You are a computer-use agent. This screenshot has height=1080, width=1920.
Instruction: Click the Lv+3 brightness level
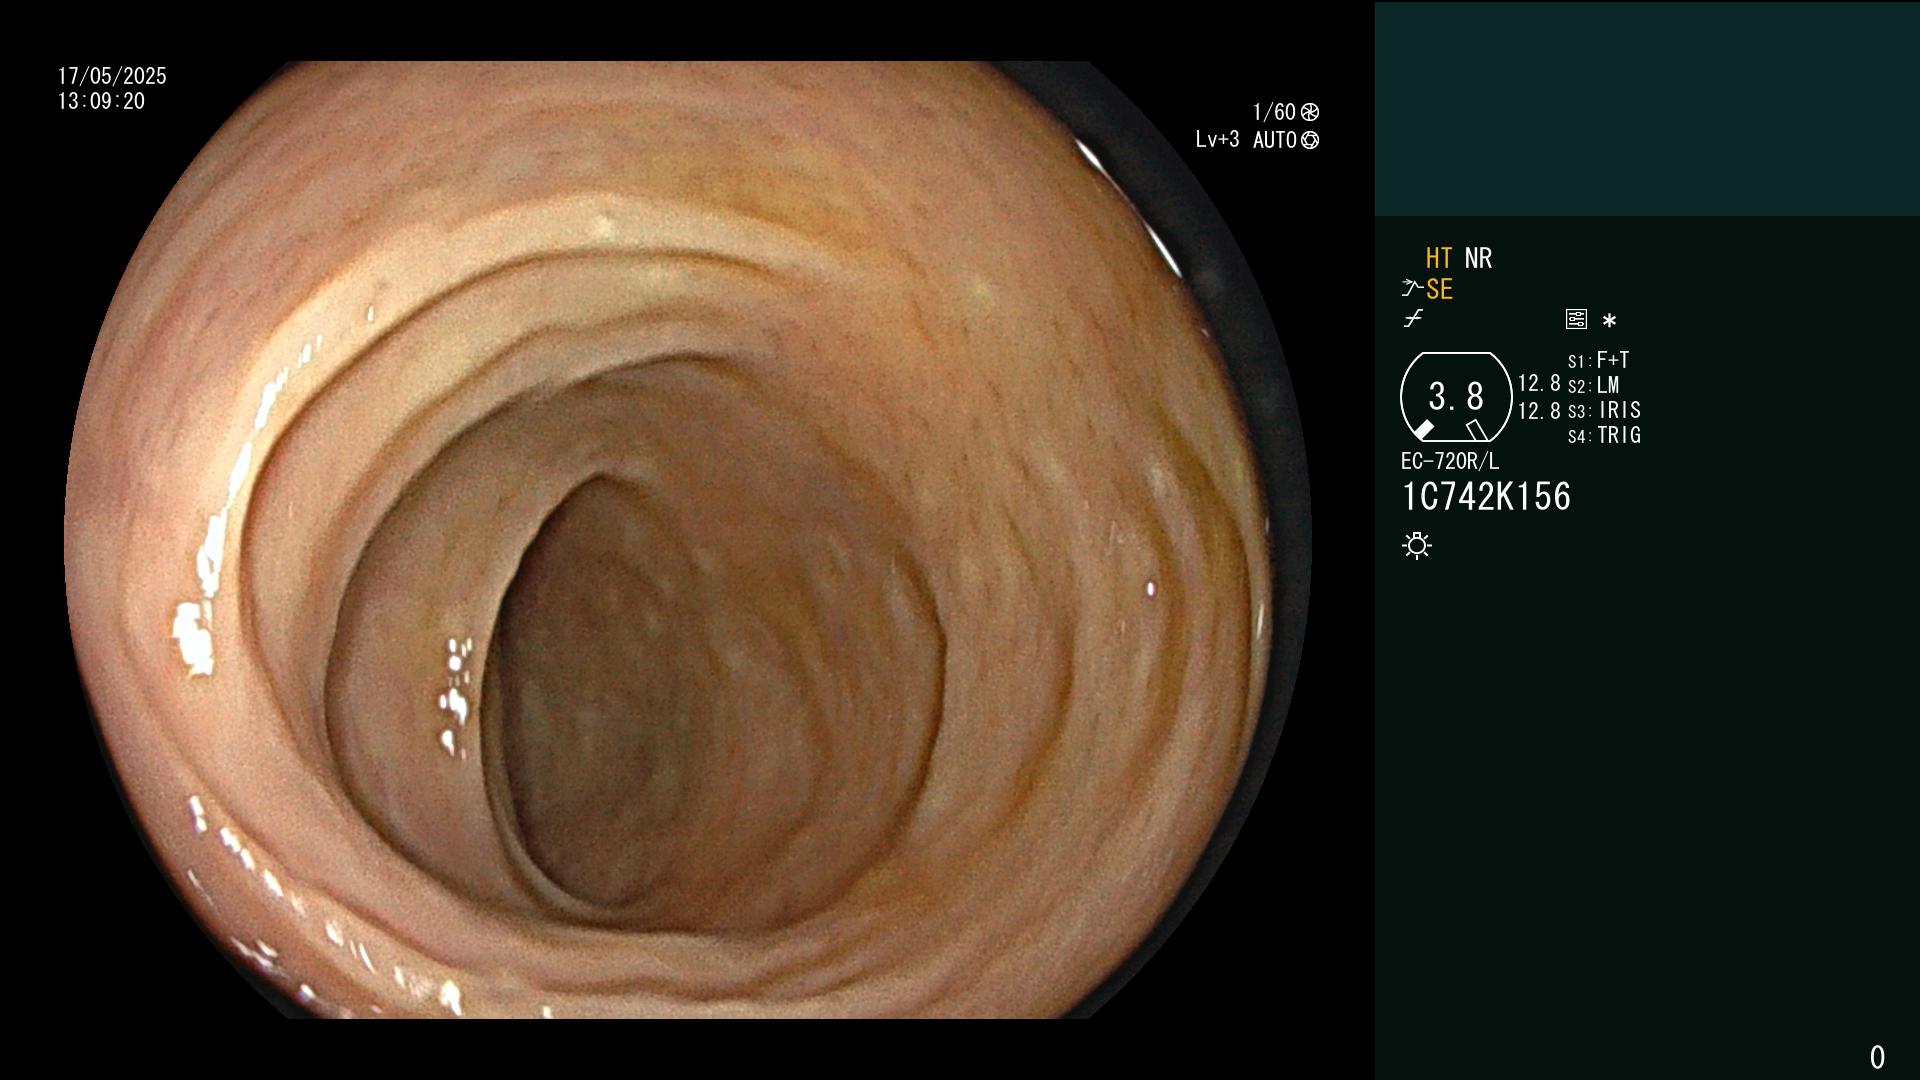coord(1217,140)
